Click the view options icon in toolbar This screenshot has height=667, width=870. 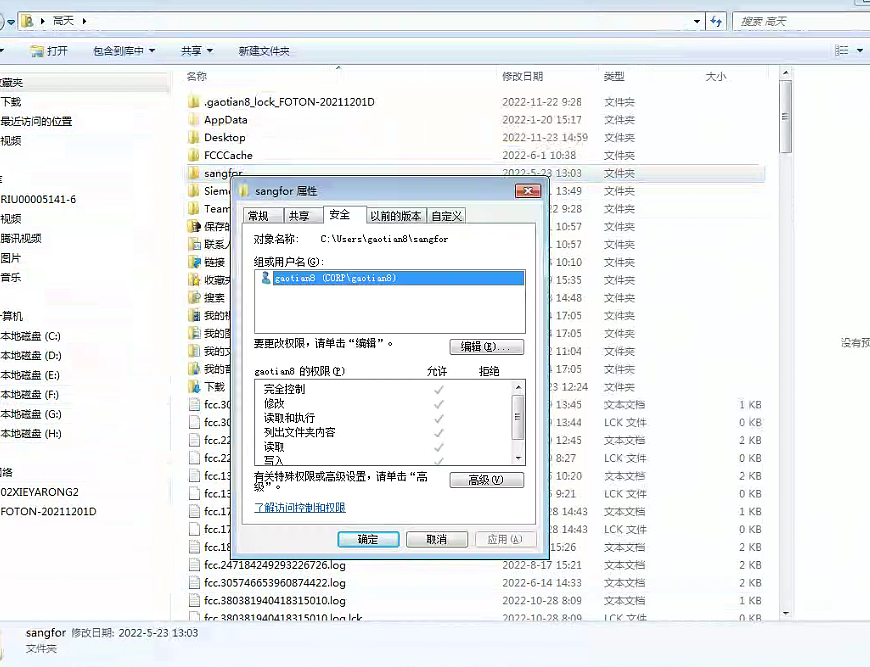point(841,50)
